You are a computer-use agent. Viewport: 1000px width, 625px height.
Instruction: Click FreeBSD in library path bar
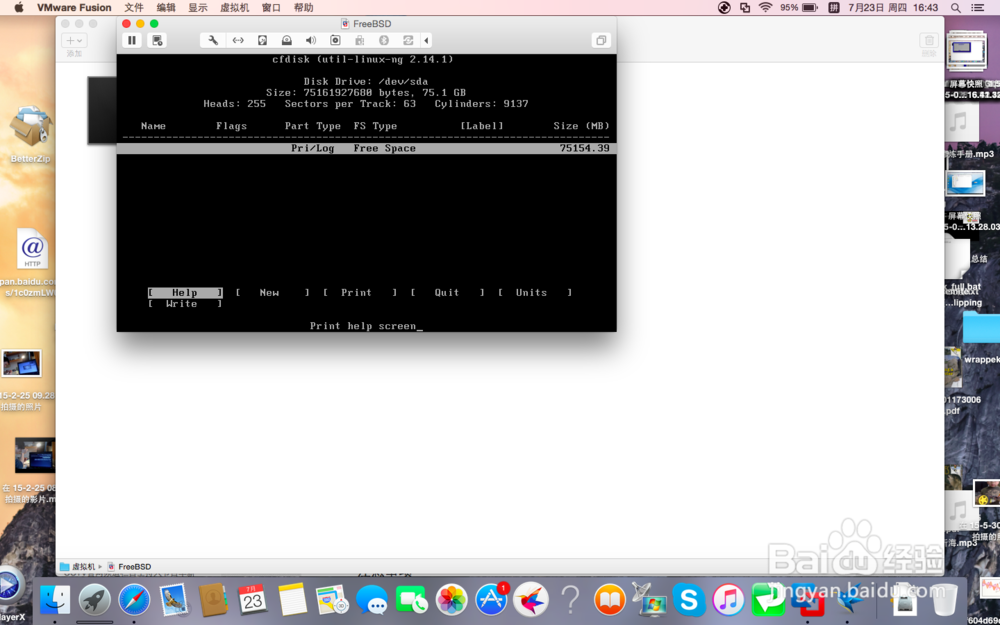[x=129, y=566]
